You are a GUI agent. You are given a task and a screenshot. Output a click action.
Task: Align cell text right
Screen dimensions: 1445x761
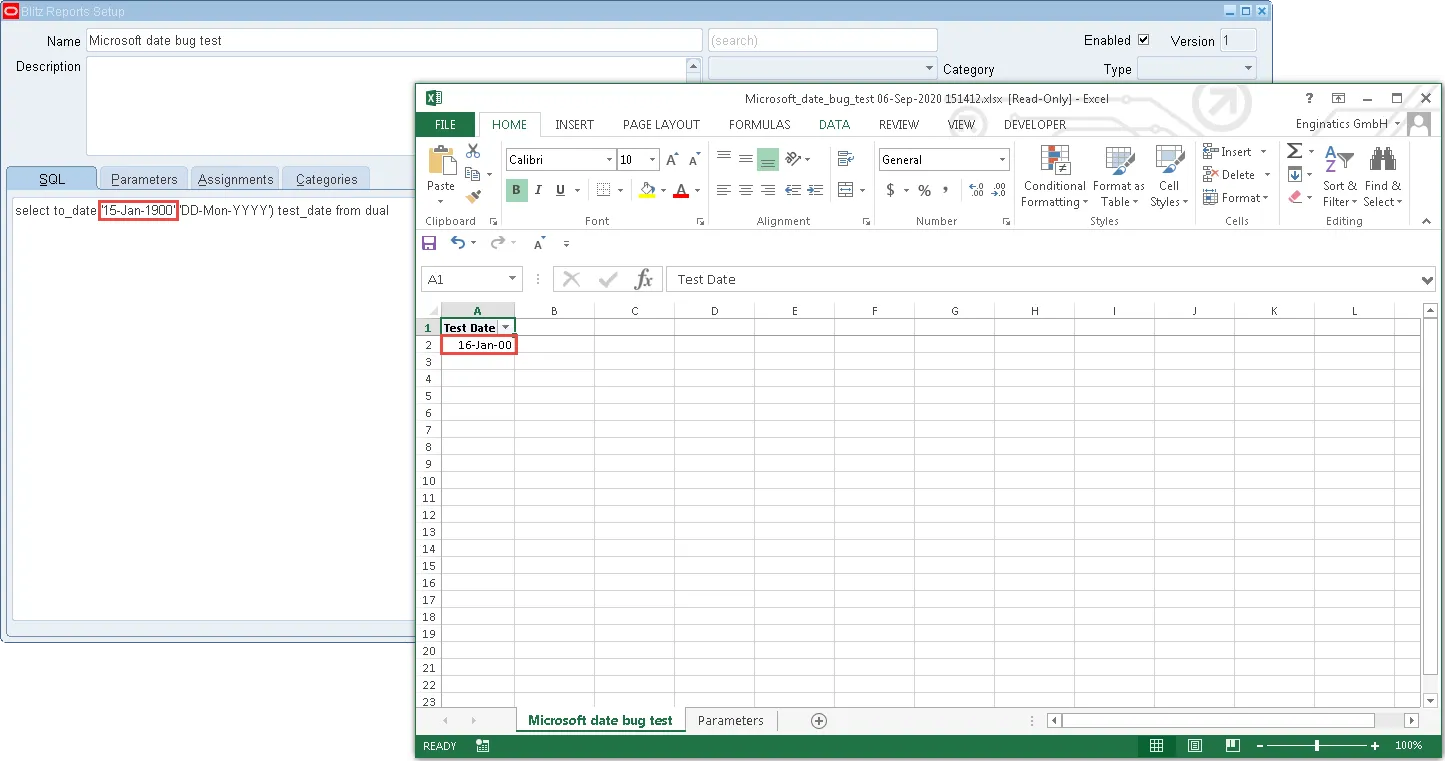(x=767, y=190)
